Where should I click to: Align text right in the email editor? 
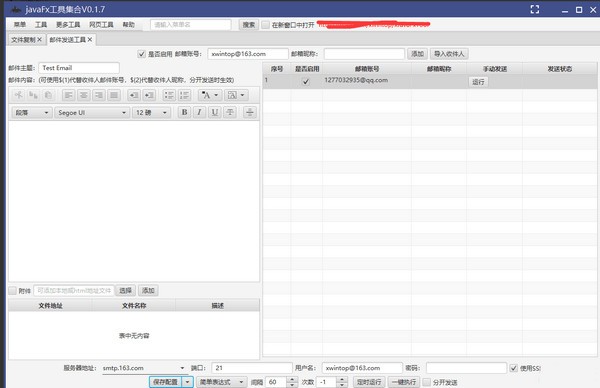pos(99,95)
